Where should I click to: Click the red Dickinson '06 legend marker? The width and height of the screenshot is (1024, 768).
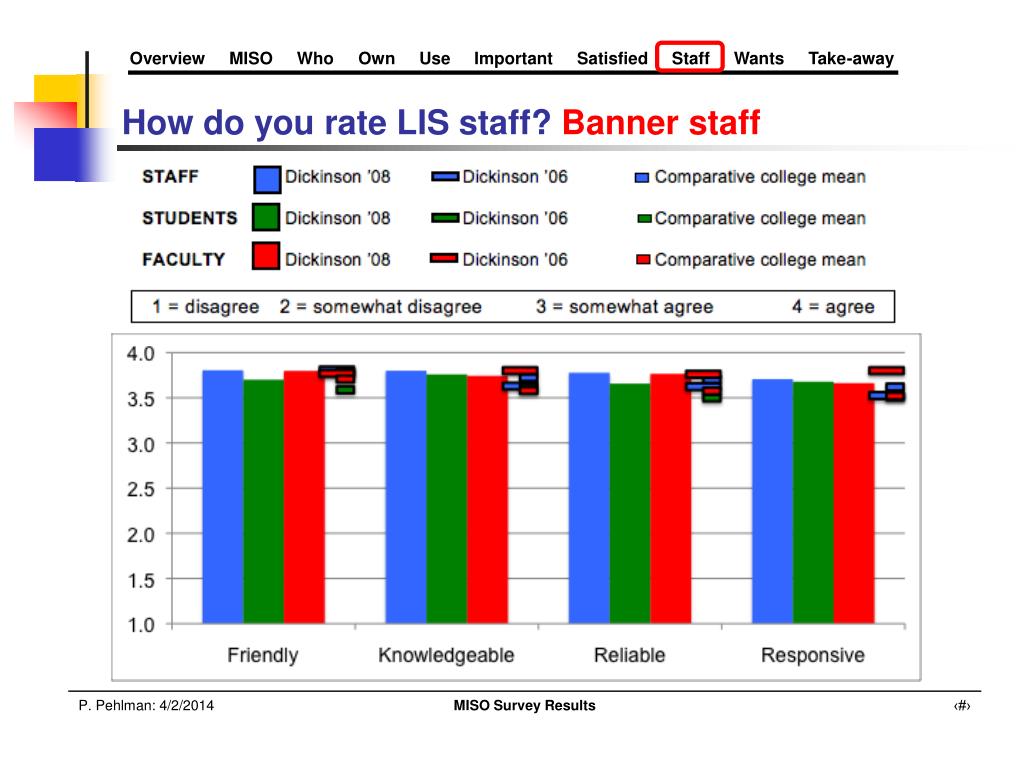[x=444, y=259]
